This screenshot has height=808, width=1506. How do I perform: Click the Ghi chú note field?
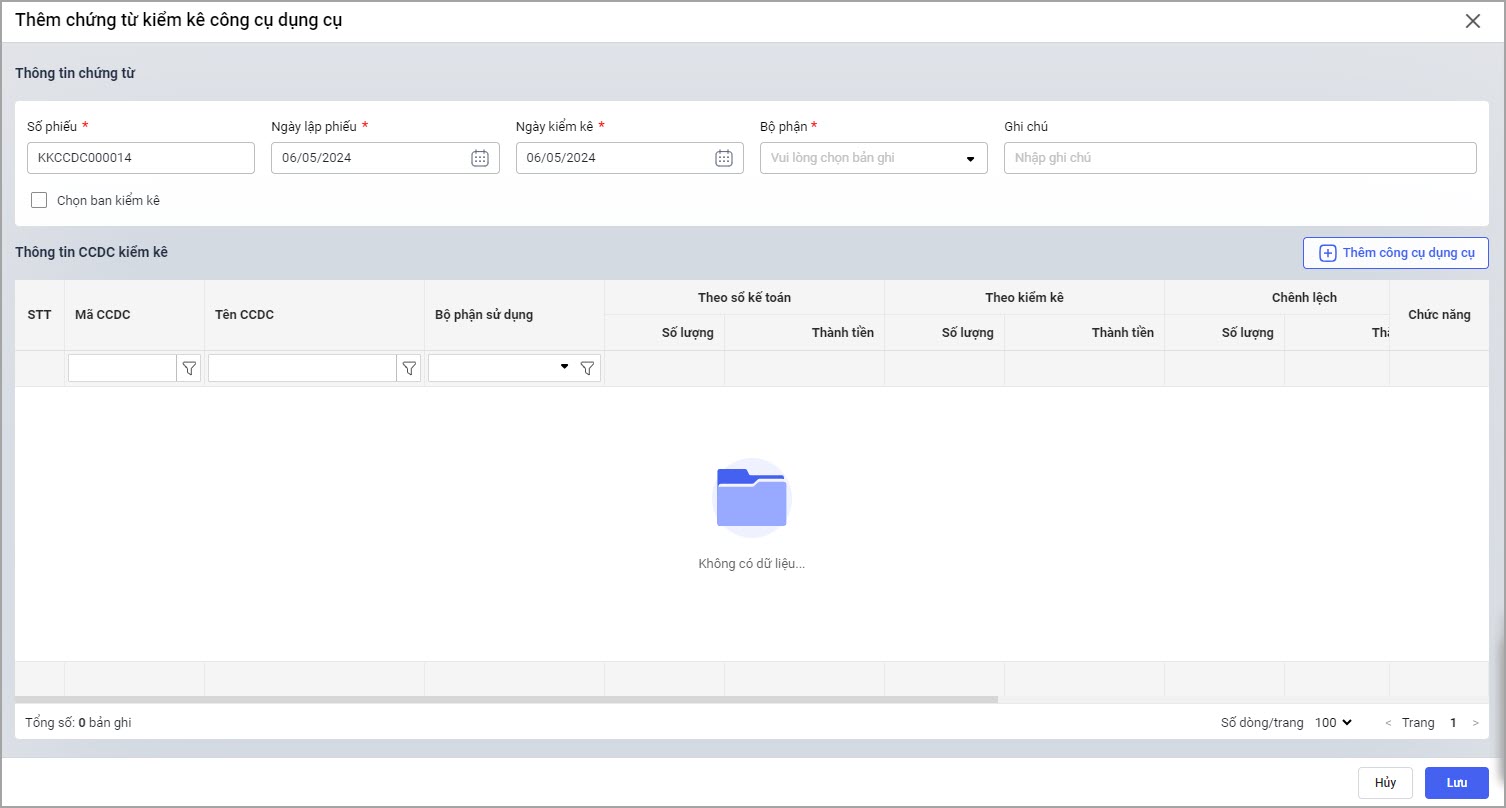click(1239, 158)
